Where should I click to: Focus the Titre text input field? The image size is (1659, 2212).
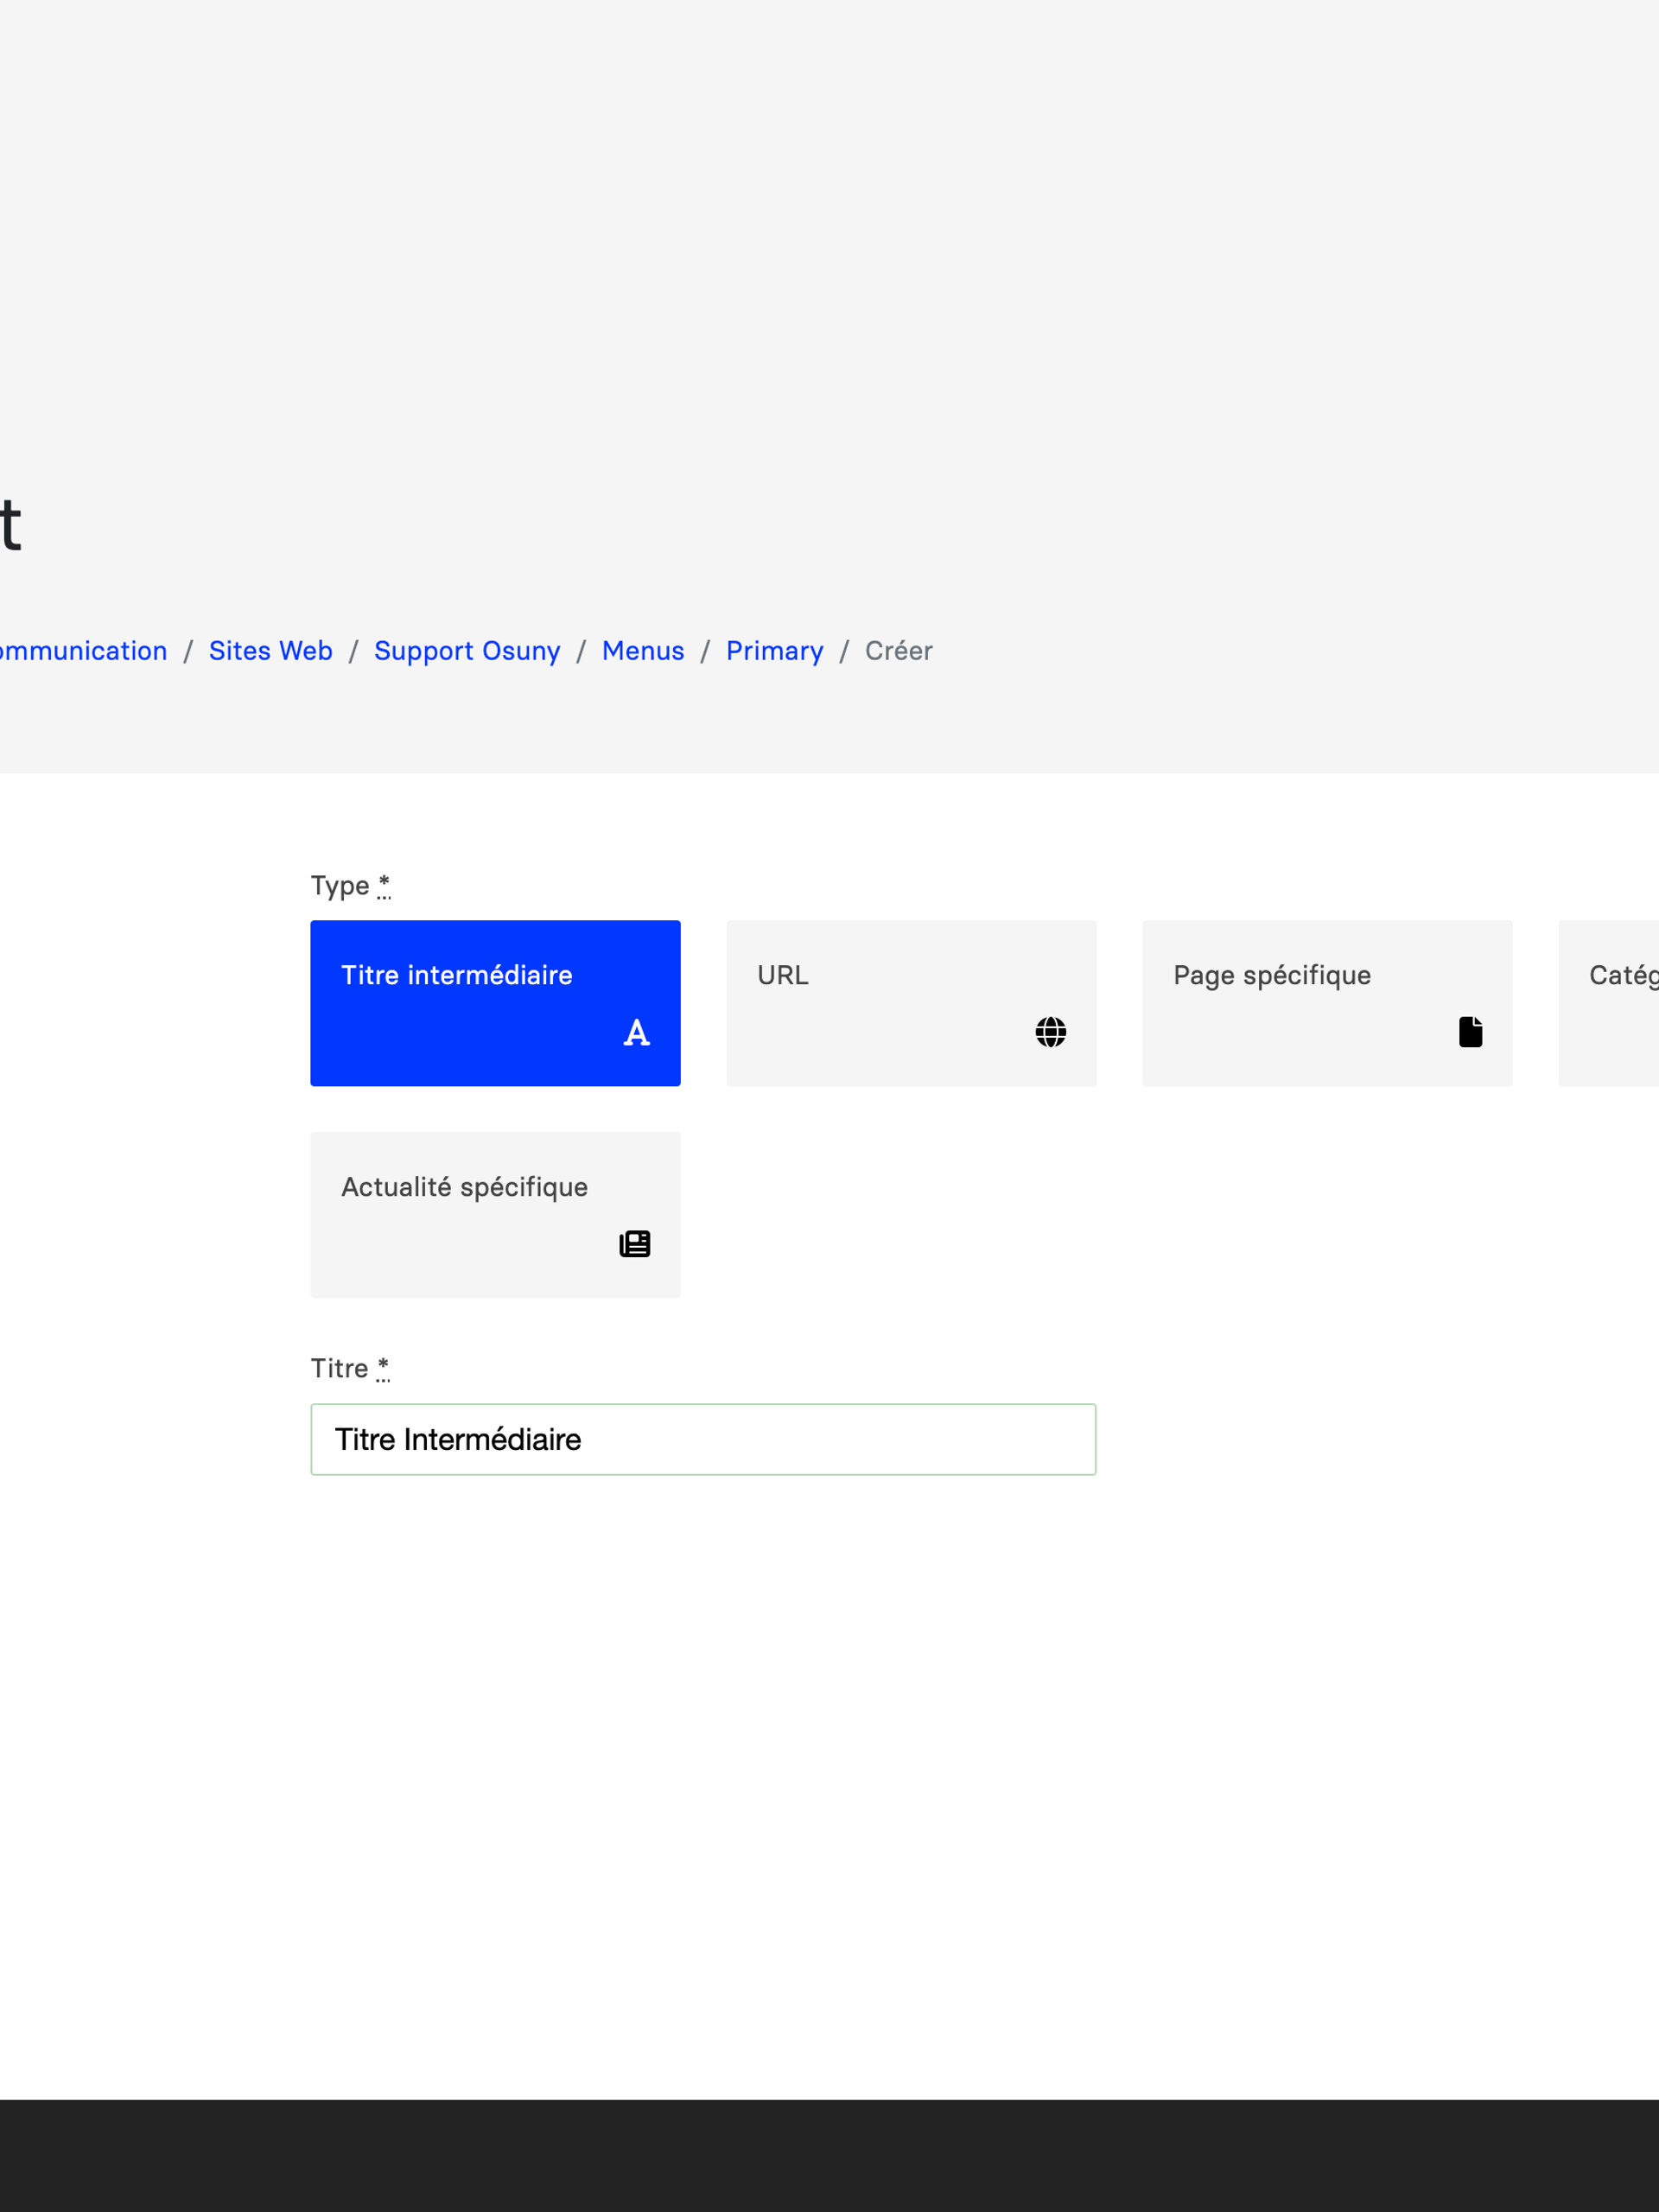pos(703,1439)
